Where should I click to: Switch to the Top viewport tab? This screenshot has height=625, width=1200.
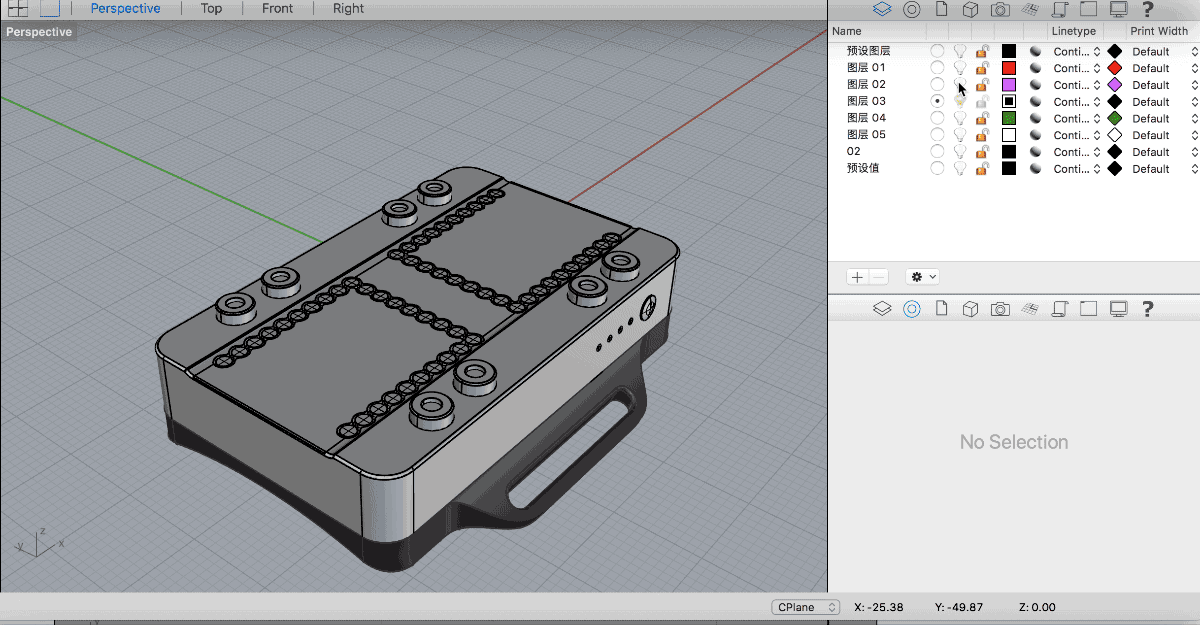(x=211, y=9)
